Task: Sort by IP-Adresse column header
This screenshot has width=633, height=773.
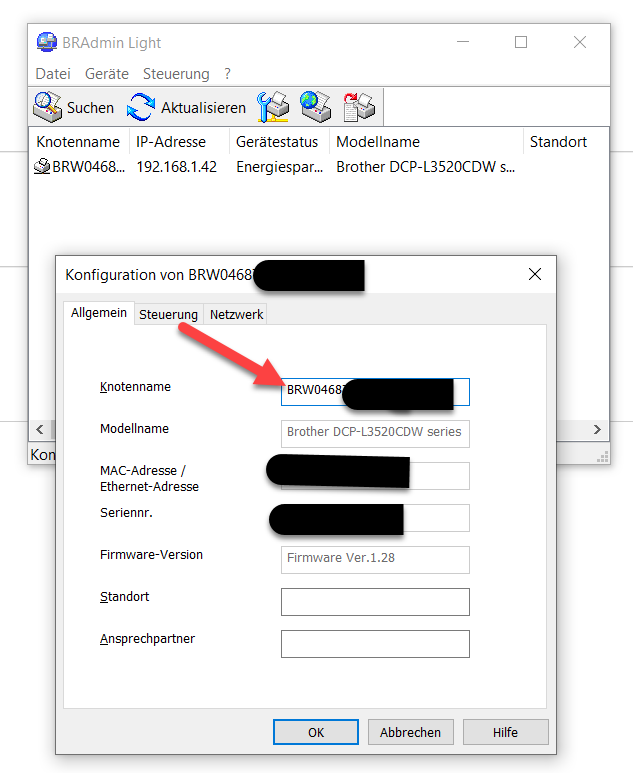Action: 179,141
